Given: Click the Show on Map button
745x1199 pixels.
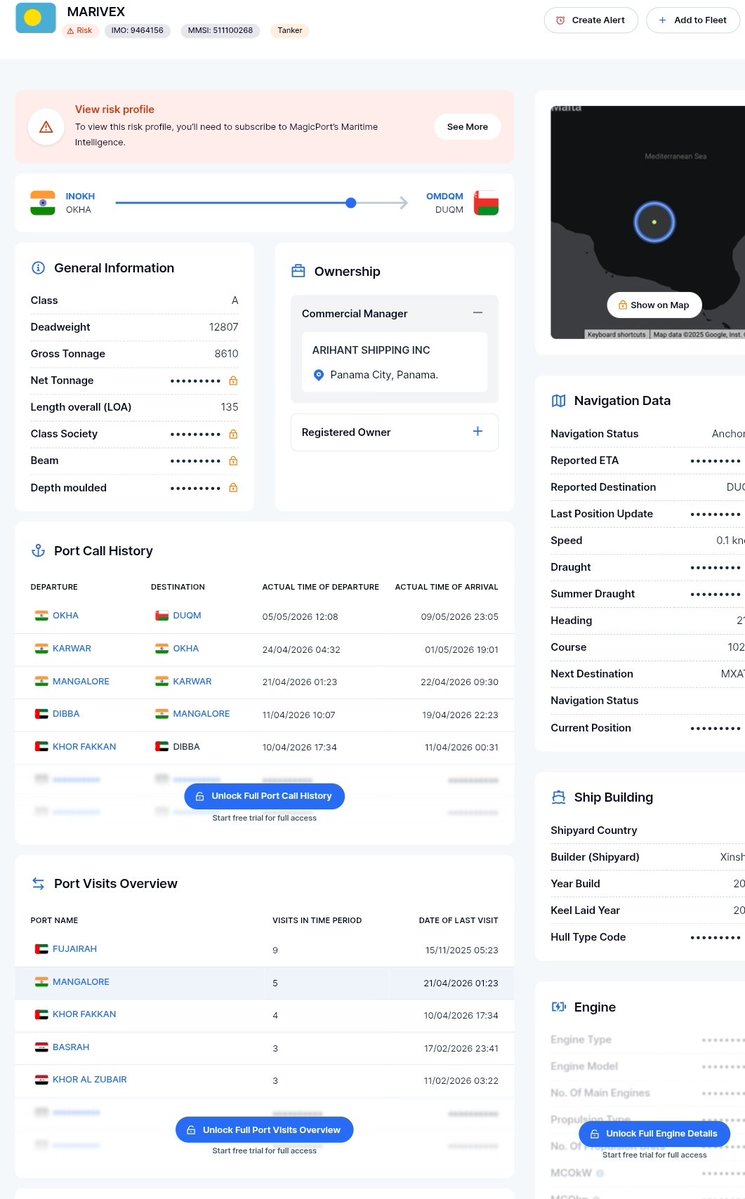Looking at the screenshot, I should tap(654, 304).
